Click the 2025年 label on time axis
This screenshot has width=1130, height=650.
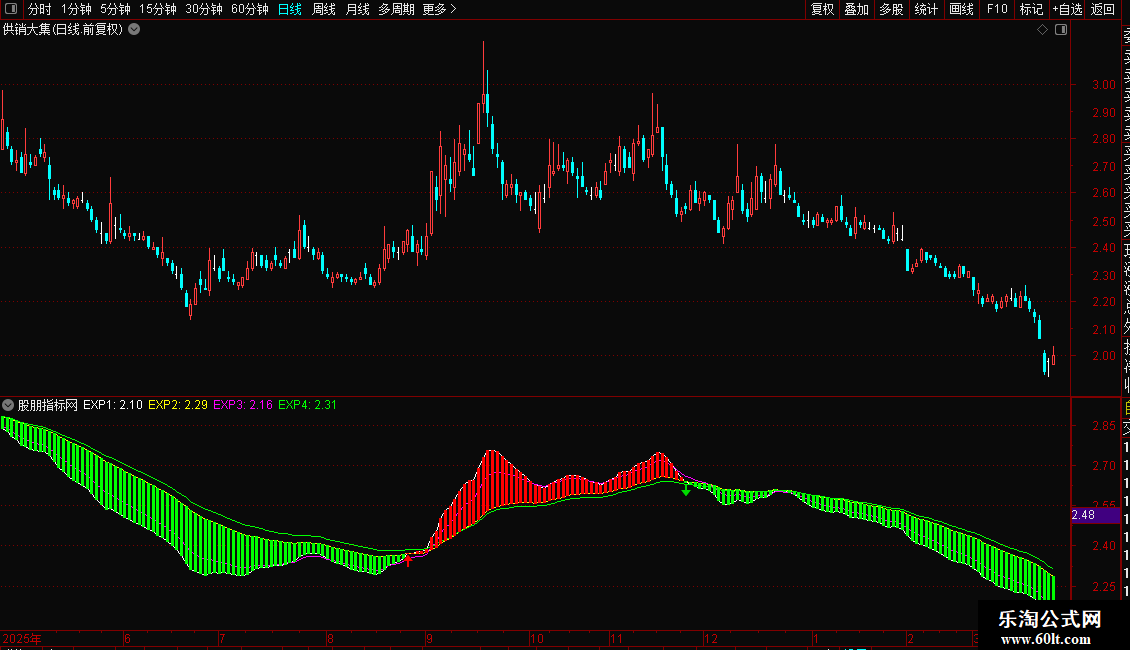(22, 638)
